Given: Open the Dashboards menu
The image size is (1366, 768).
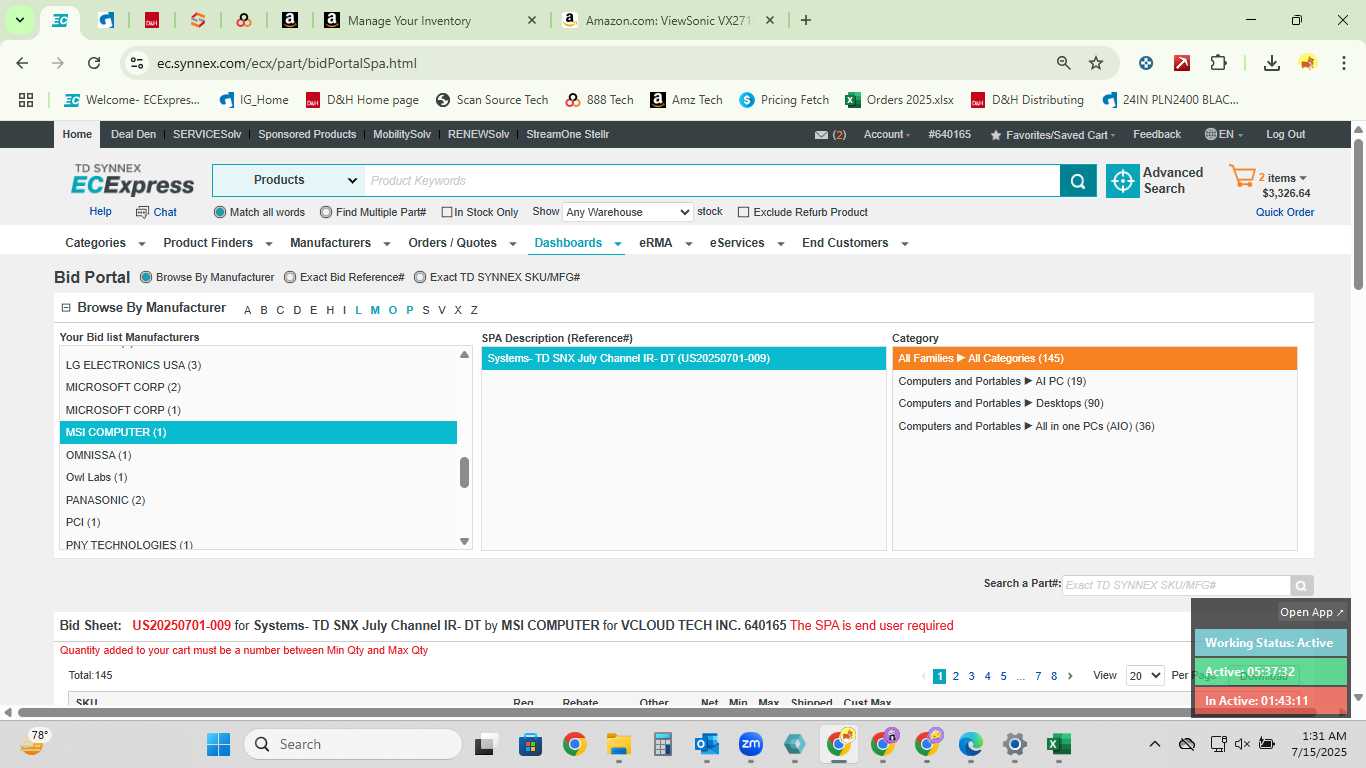Looking at the screenshot, I should 577,243.
